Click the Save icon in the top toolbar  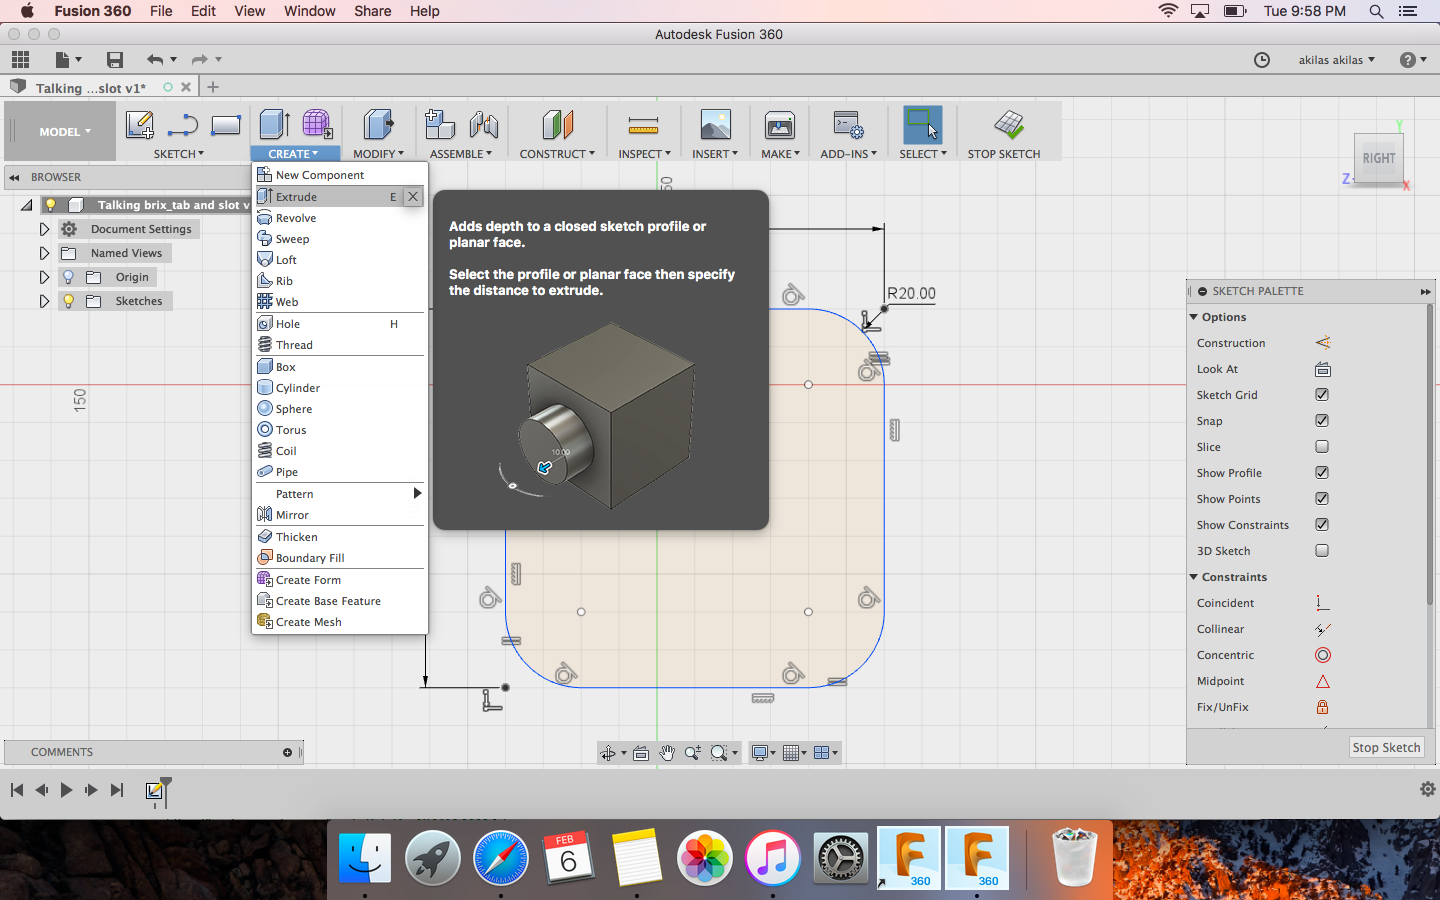click(115, 60)
